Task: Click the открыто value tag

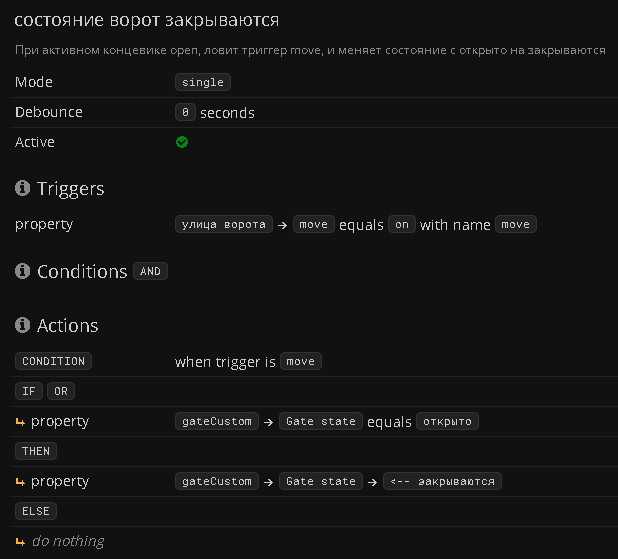Action: (x=447, y=421)
